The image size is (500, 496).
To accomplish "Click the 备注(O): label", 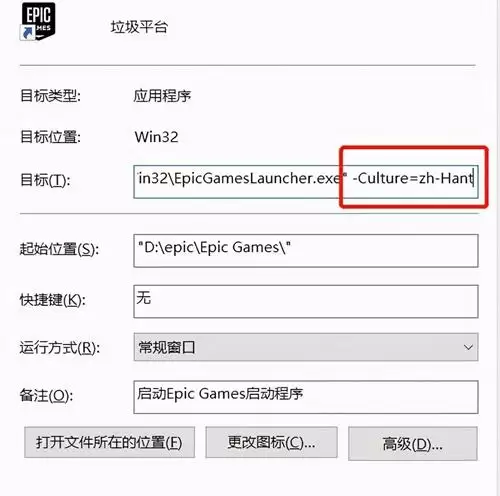I will [x=46, y=396].
